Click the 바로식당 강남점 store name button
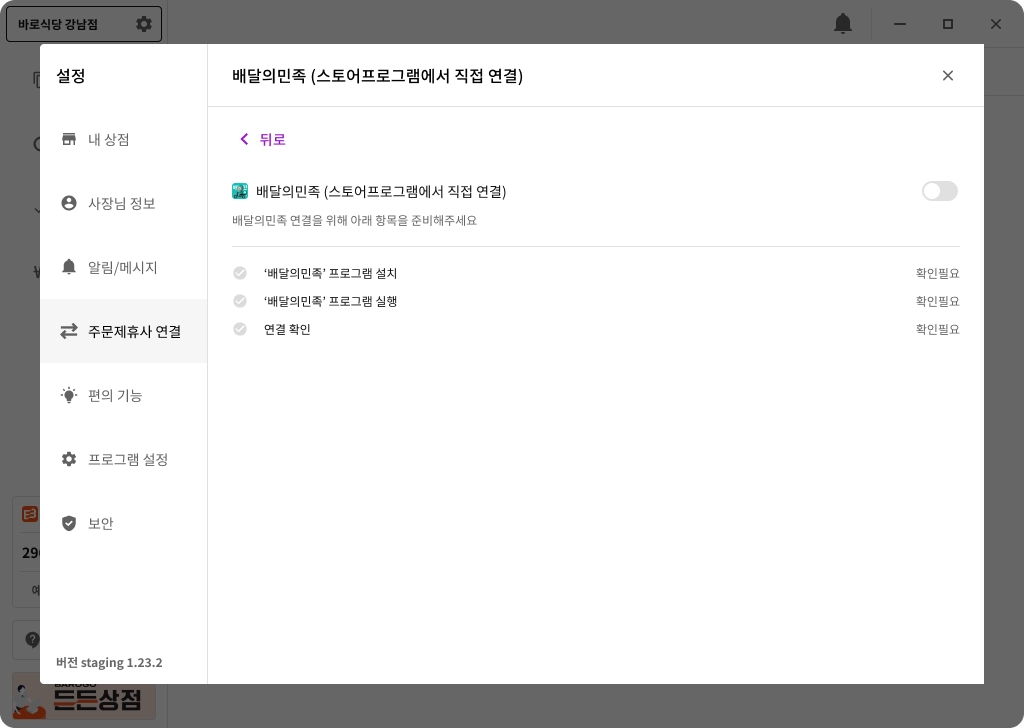1024x728 pixels. [84, 24]
